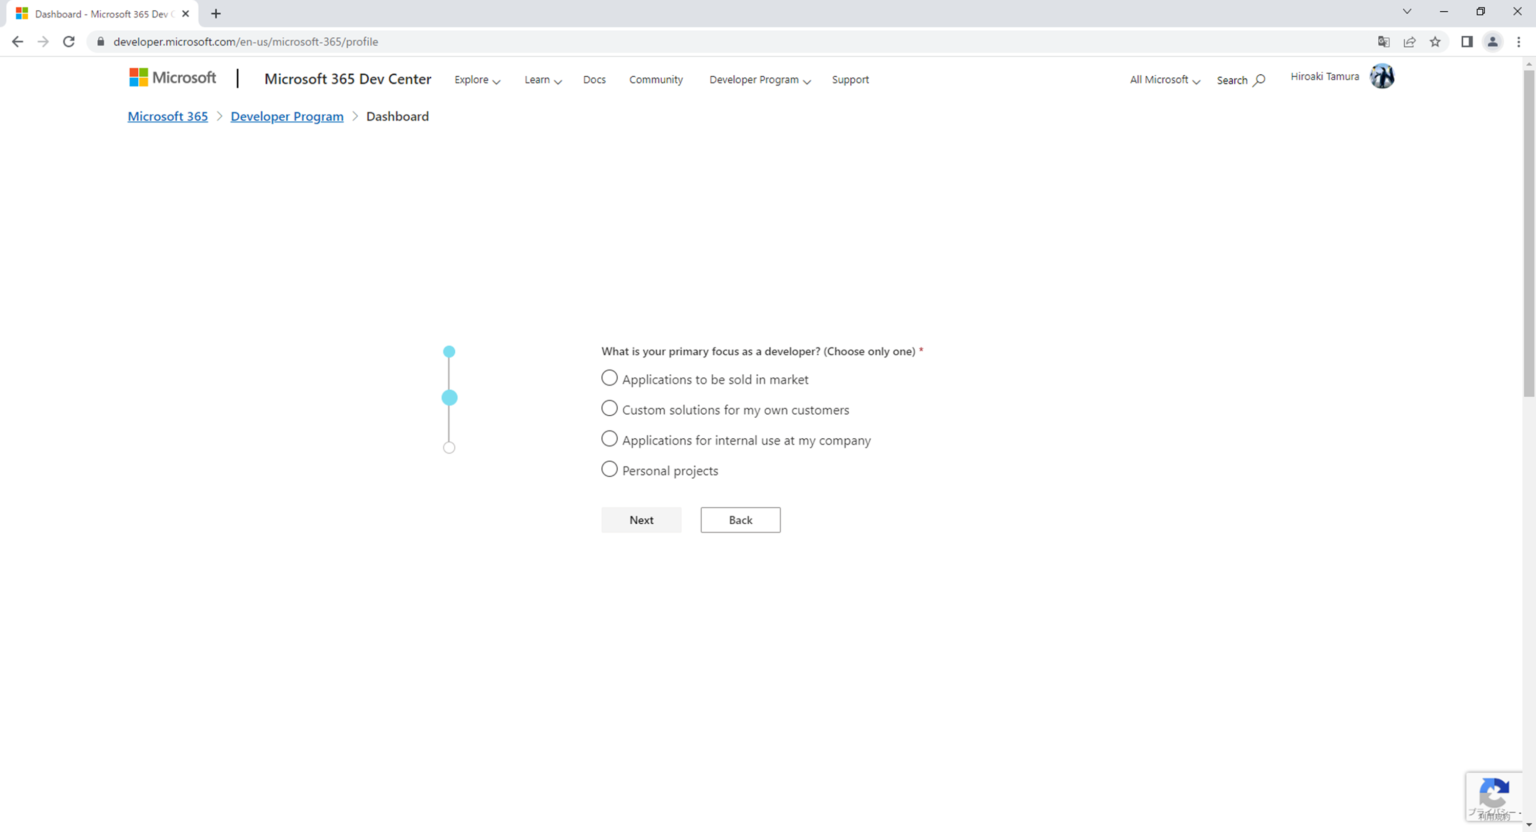Open Hiroaki Tamura account avatar
Screen dimensions: 1536x832
pyautogui.click(x=1382, y=76)
